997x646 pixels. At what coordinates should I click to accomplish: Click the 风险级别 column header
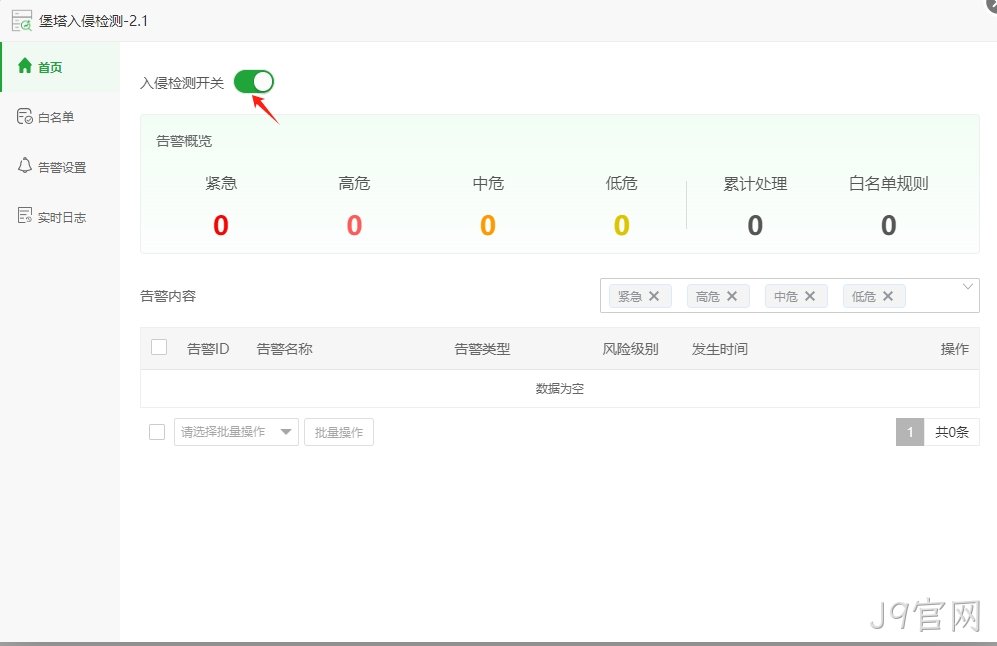pyautogui.click(x=630, y=349)
